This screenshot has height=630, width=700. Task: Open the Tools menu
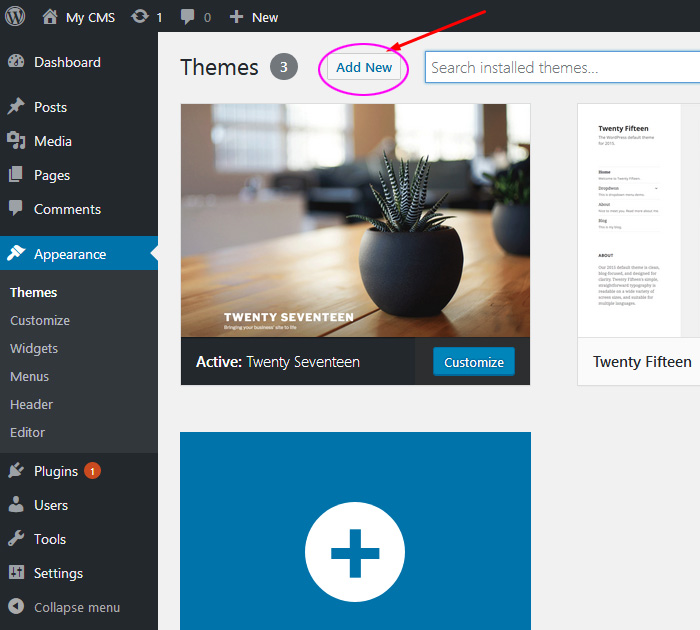pyautogui.click(x=50, y=539)
